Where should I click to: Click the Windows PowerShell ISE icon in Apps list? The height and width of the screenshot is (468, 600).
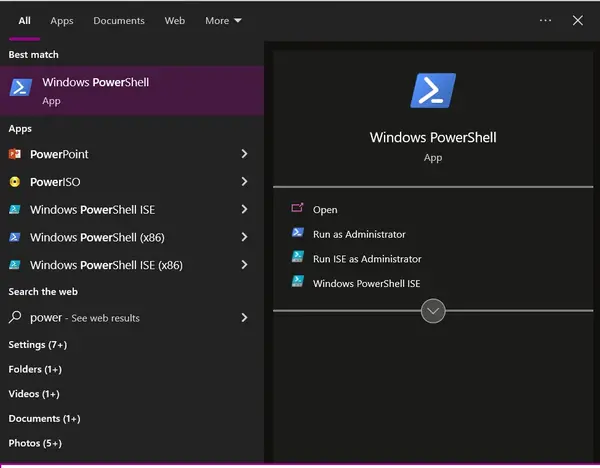[15, 209]
